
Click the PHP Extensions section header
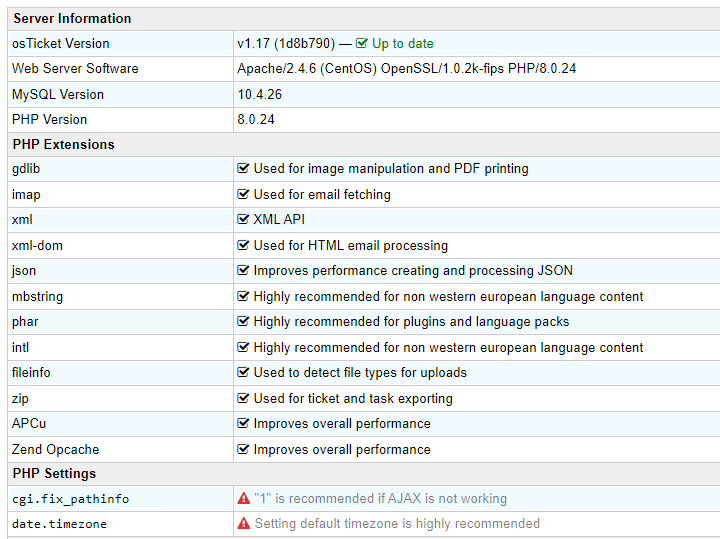pyautogui.click(x=64, y=144)
